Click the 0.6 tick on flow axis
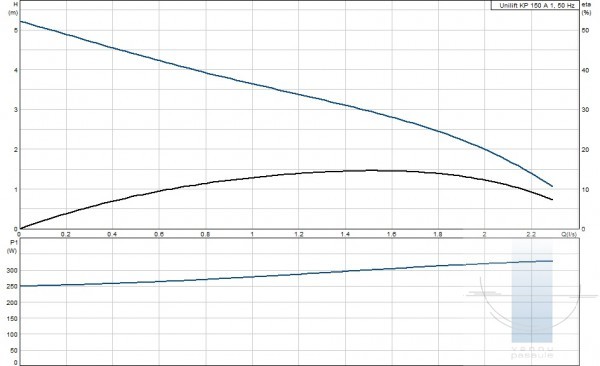This screenshot has height=366, width=600. coord(159,234)
